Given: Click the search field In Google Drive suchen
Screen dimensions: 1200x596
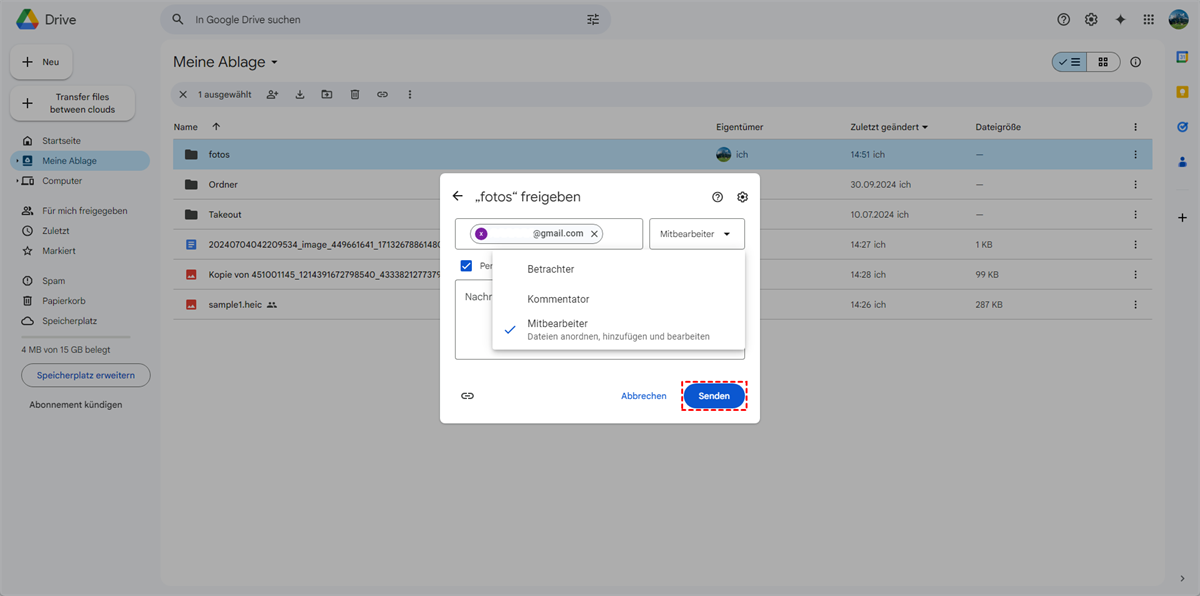Looking at the screenshot, I should click(x=380, y=20).
